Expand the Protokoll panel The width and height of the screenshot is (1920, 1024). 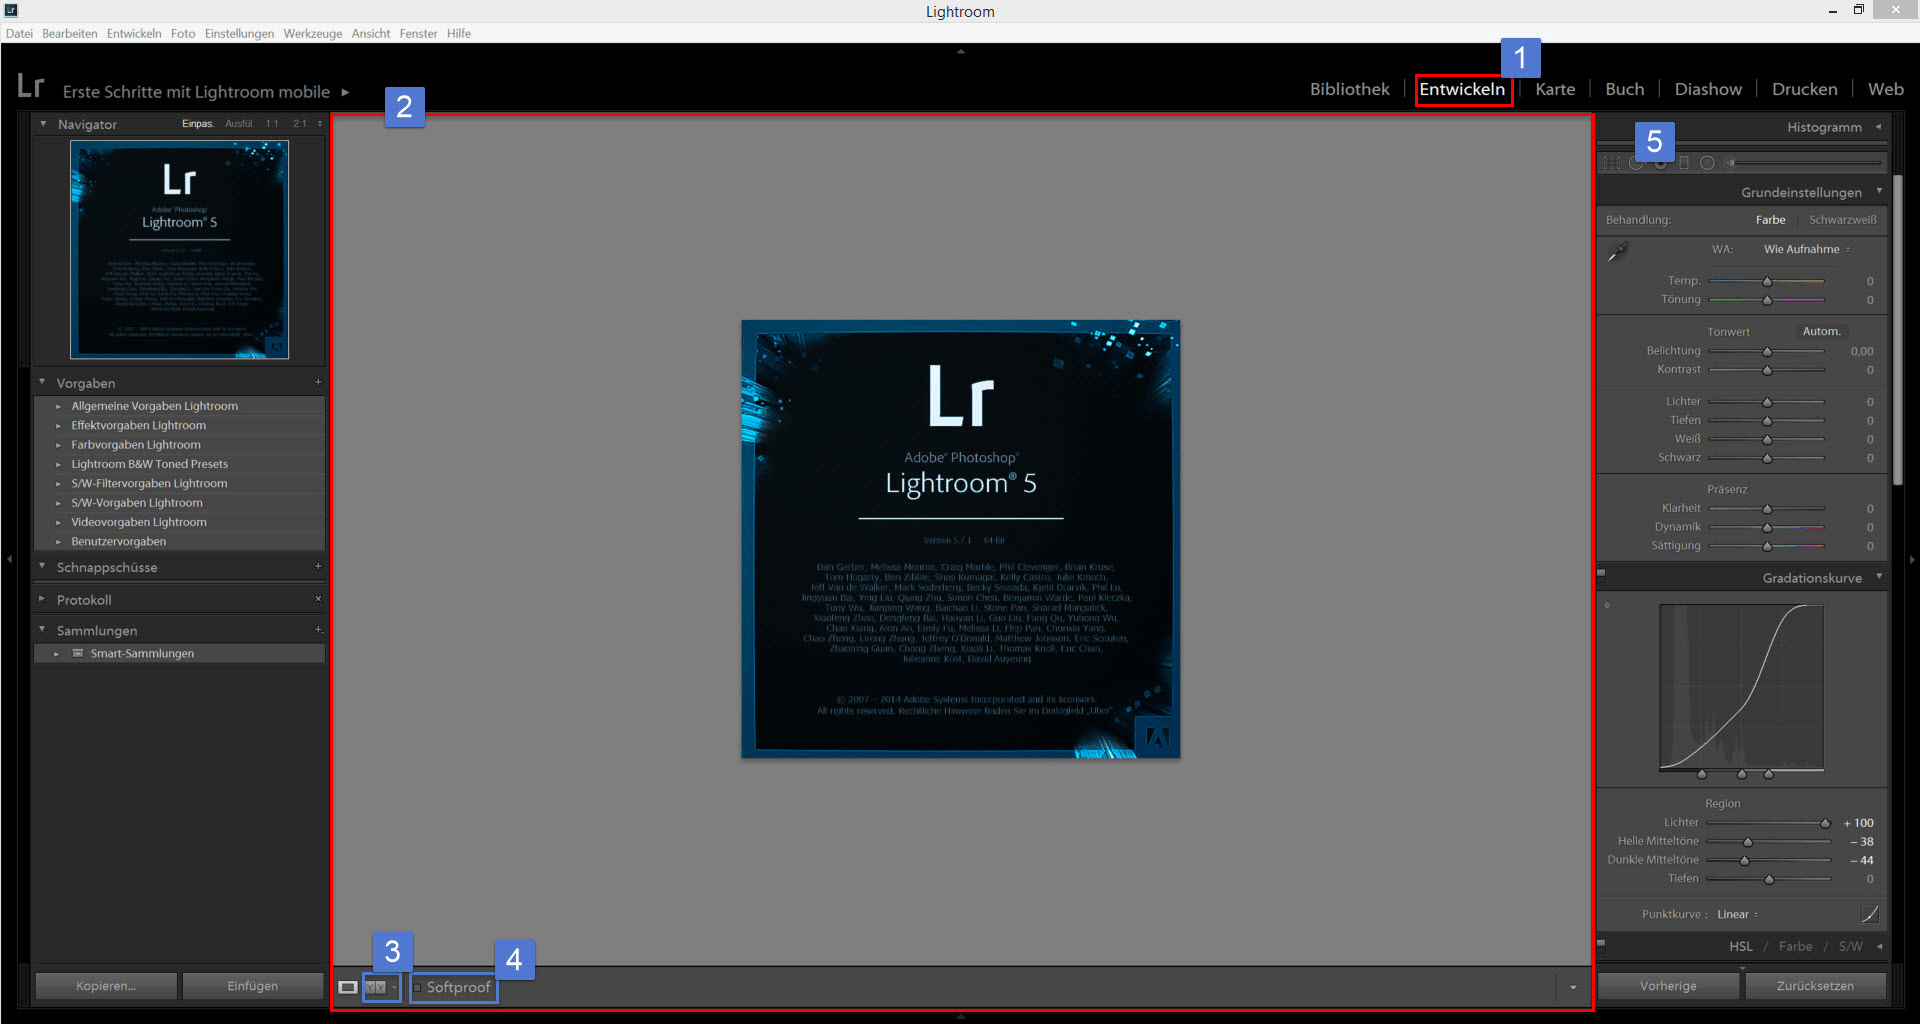(42, 599)
